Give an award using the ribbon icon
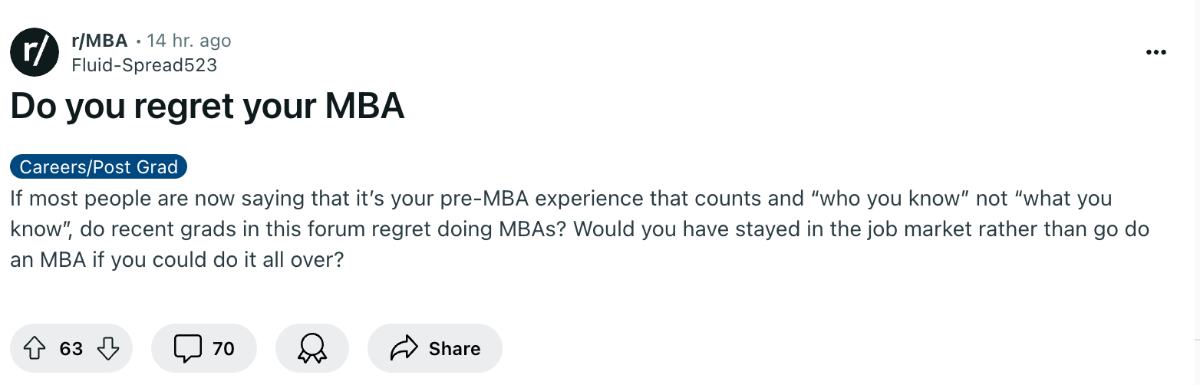The image size is (1200, 385). [x=311, y=348]
